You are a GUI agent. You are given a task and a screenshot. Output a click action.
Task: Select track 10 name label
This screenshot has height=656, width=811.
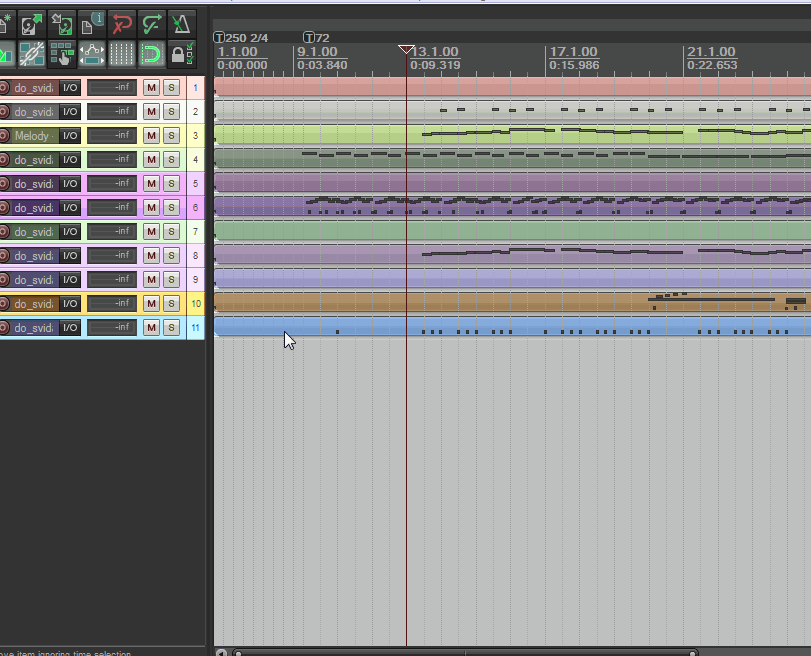coord(34,304)
